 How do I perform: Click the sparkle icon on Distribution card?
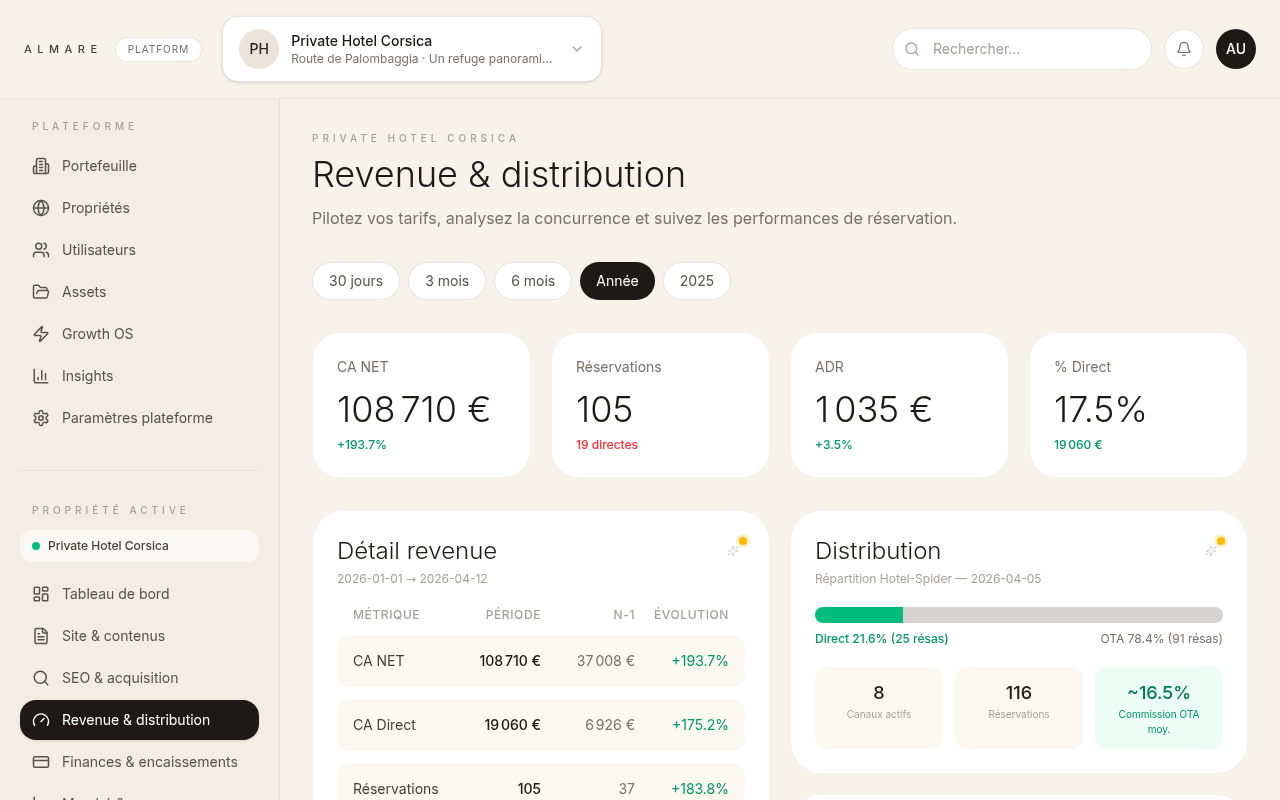[1211, 550]
